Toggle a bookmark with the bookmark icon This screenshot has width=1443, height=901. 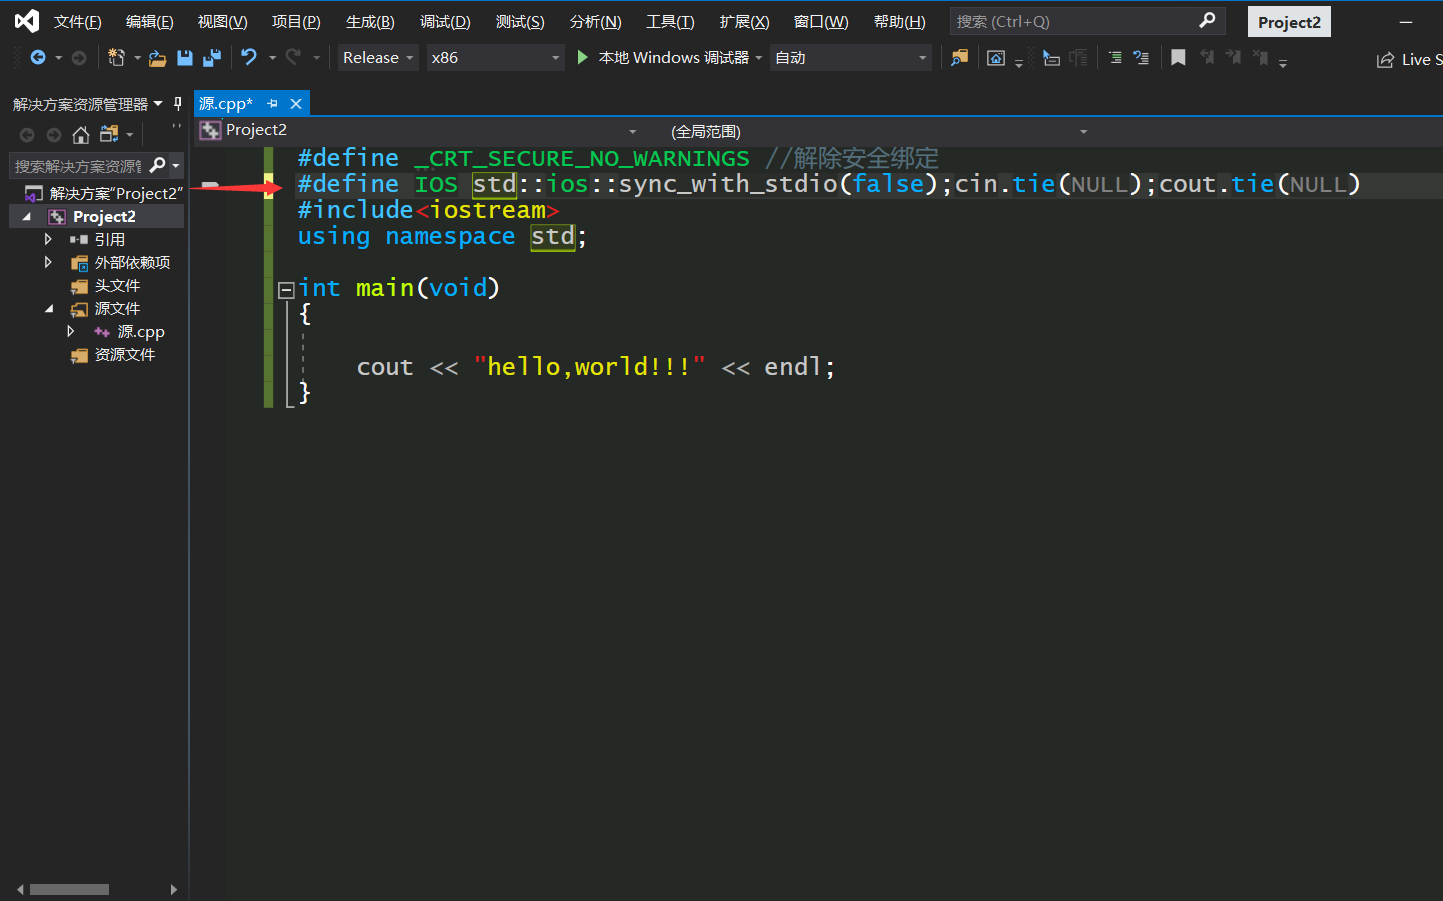point(1178,58)
